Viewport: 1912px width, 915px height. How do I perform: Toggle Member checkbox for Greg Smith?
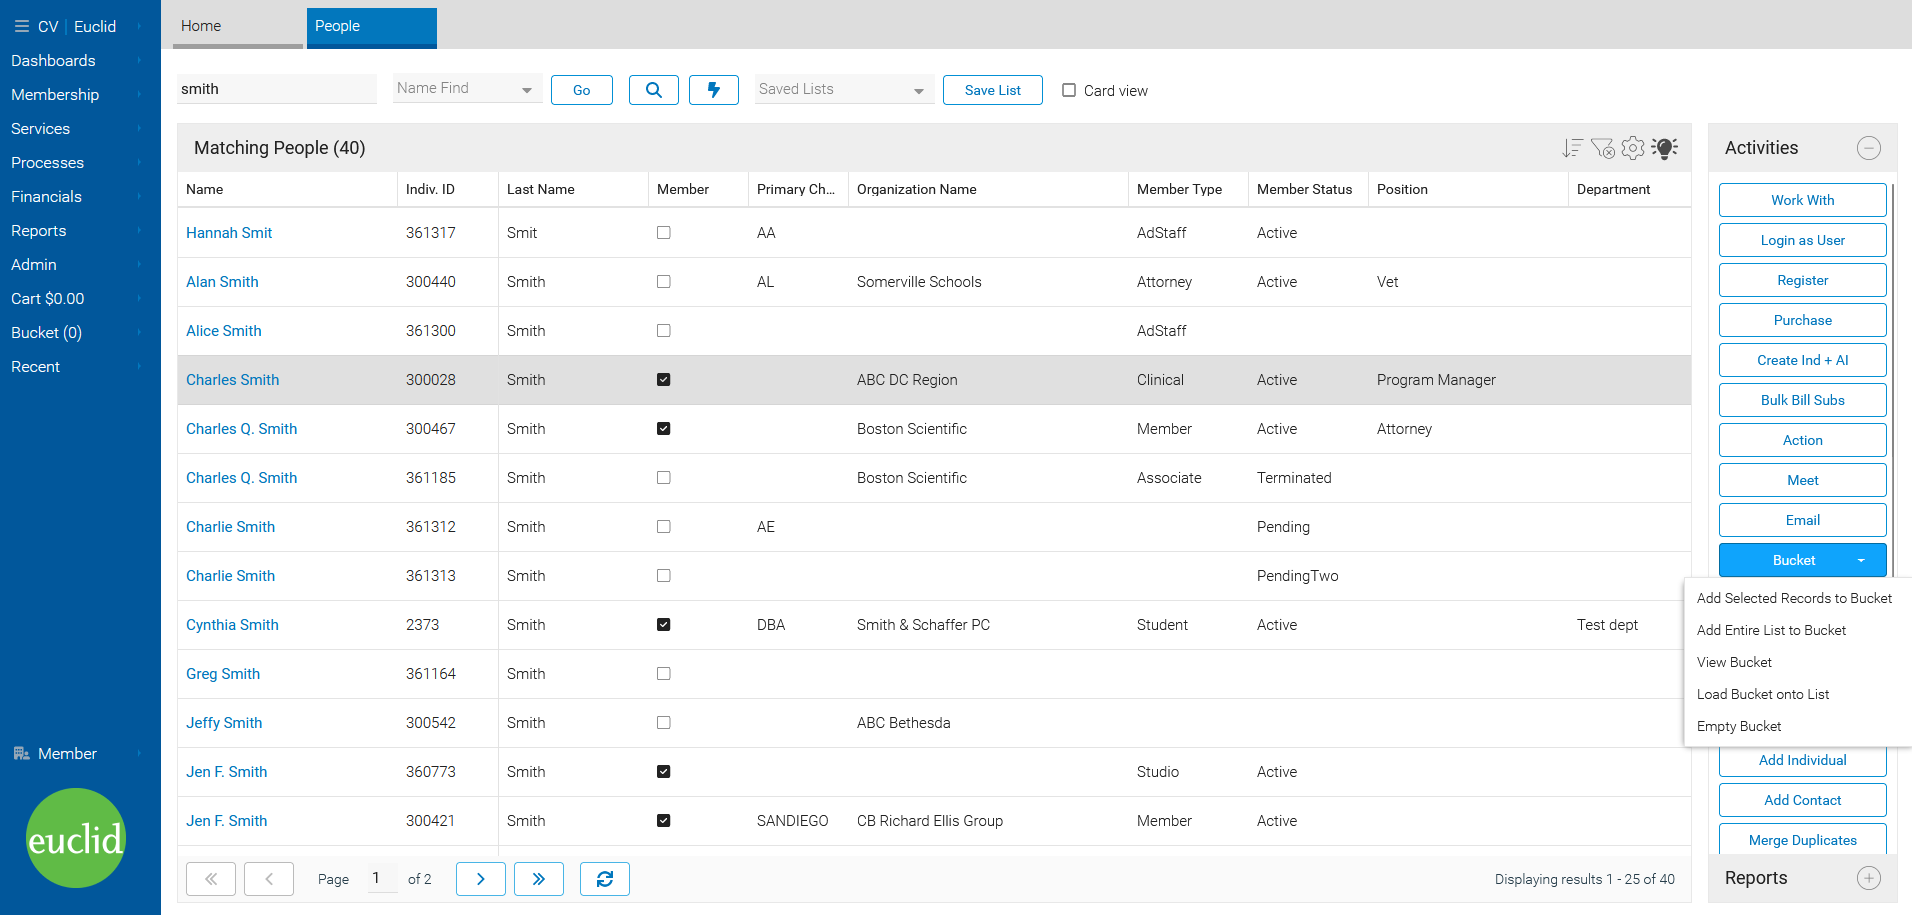coord(664,674)
